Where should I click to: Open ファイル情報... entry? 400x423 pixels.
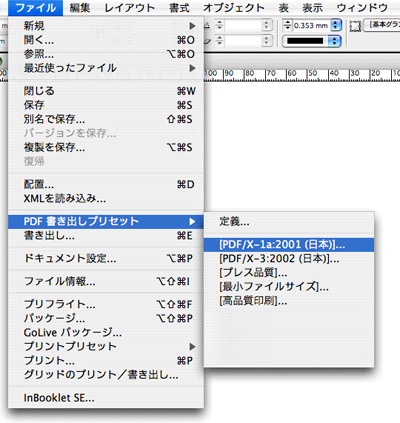(x=106, y=282)
